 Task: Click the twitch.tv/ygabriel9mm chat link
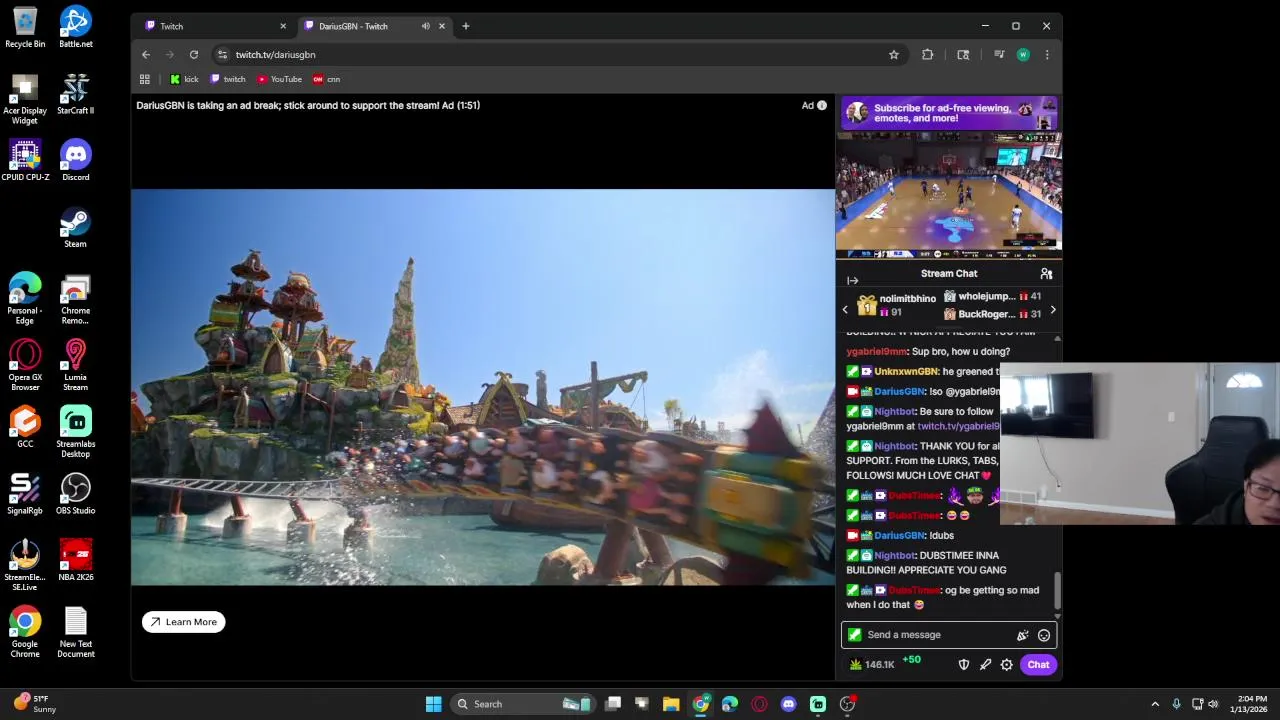pyautogui.click(x=958, y=427)
